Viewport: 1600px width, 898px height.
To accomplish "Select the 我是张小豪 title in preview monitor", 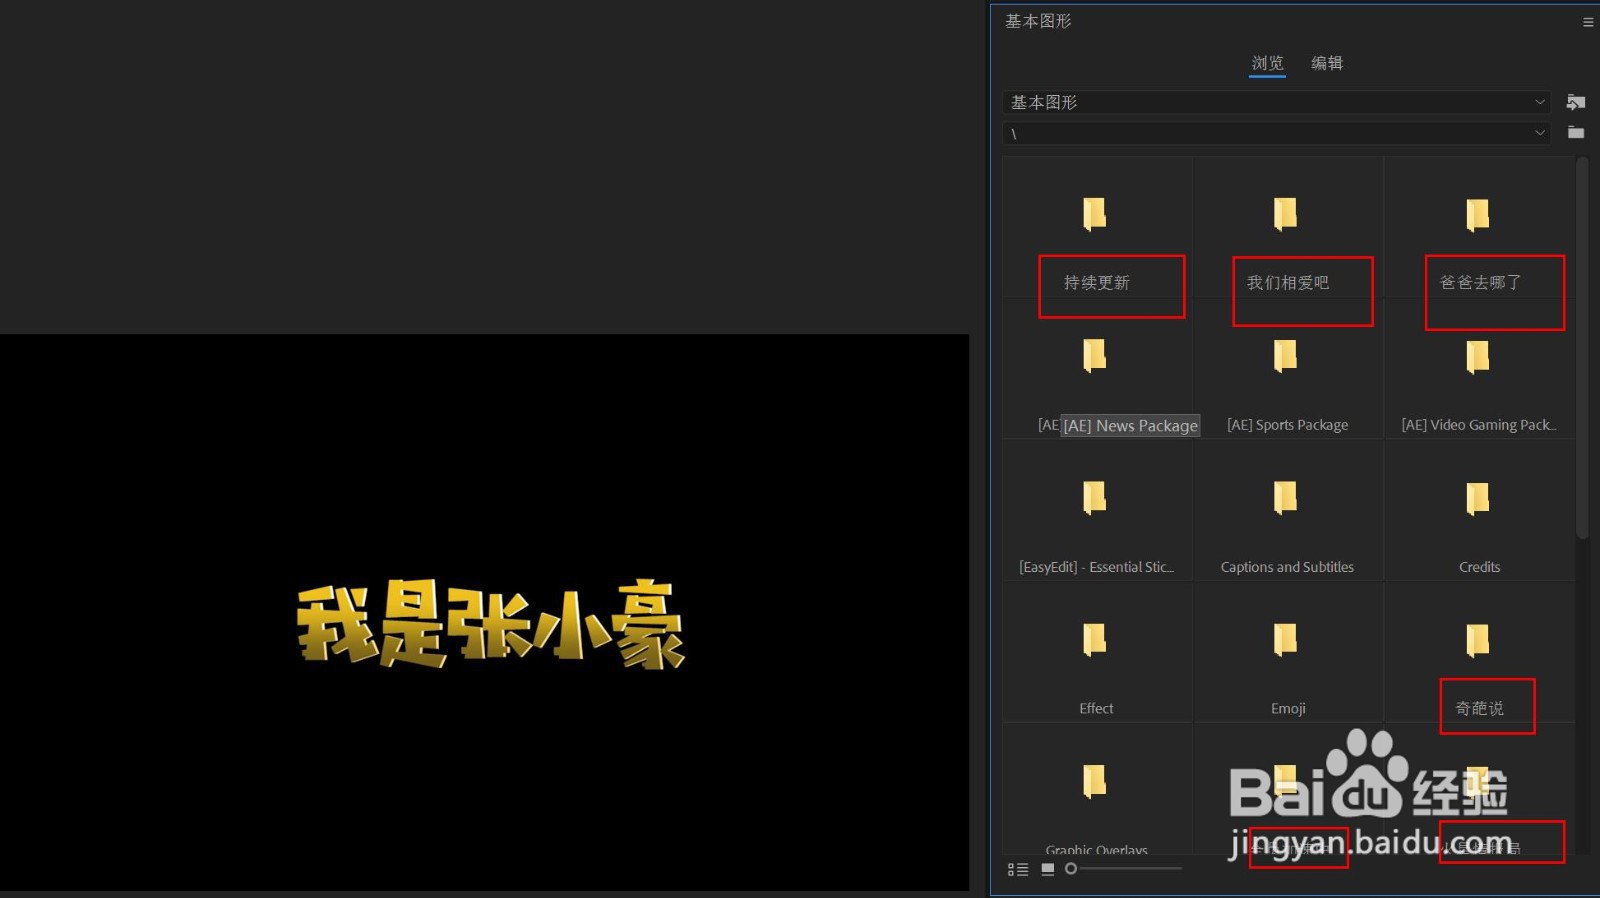I will click(490, 624).
